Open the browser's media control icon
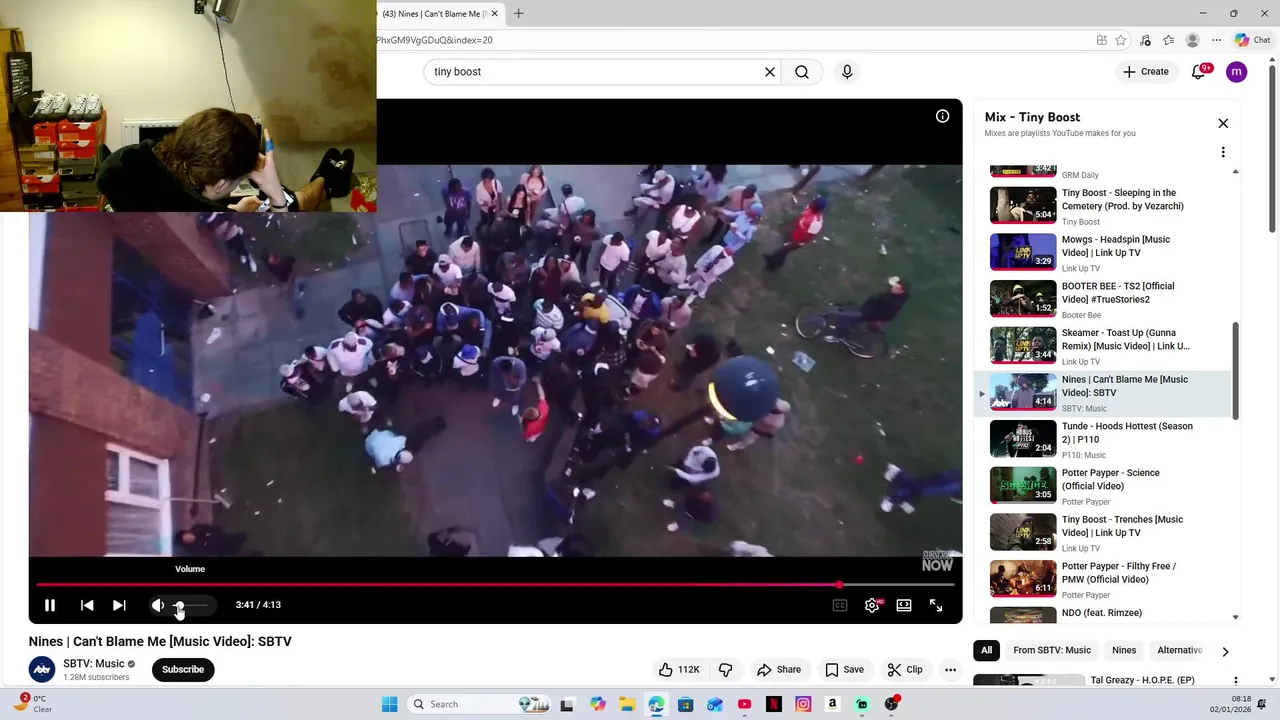Viewport: 1280px width, 720px height. click(1145, 40)
